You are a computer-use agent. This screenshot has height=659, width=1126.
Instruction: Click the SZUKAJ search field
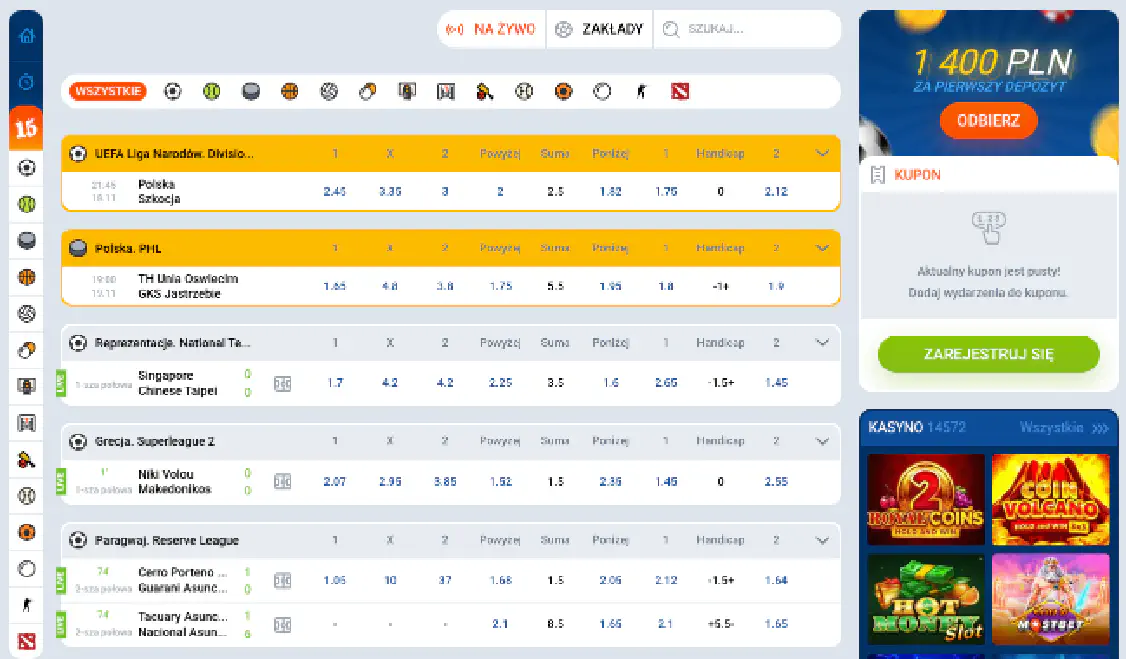[x=750, y=29]
